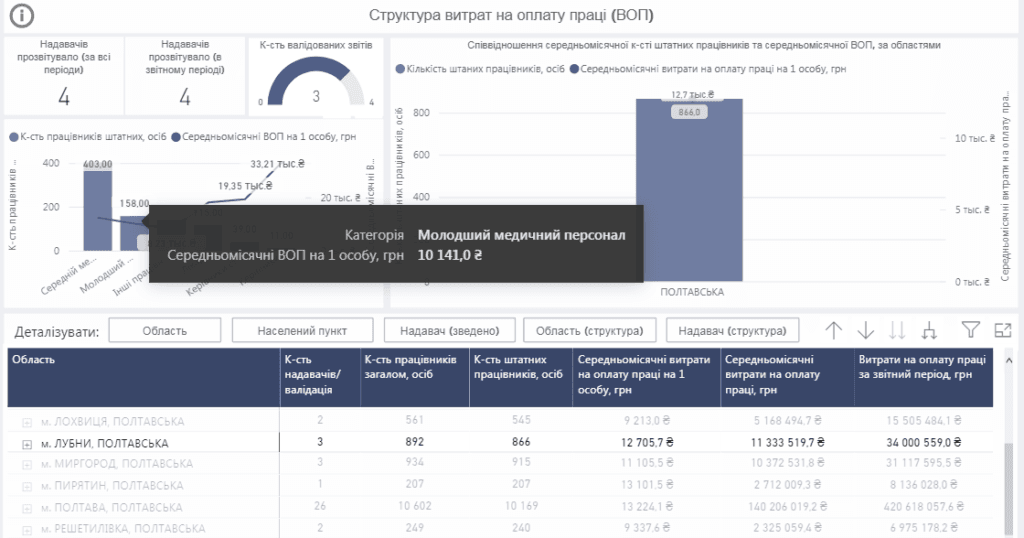Click the Надавачів прозвітувало (за всі періоди) card
The image size is (1024, 538).
64,75
